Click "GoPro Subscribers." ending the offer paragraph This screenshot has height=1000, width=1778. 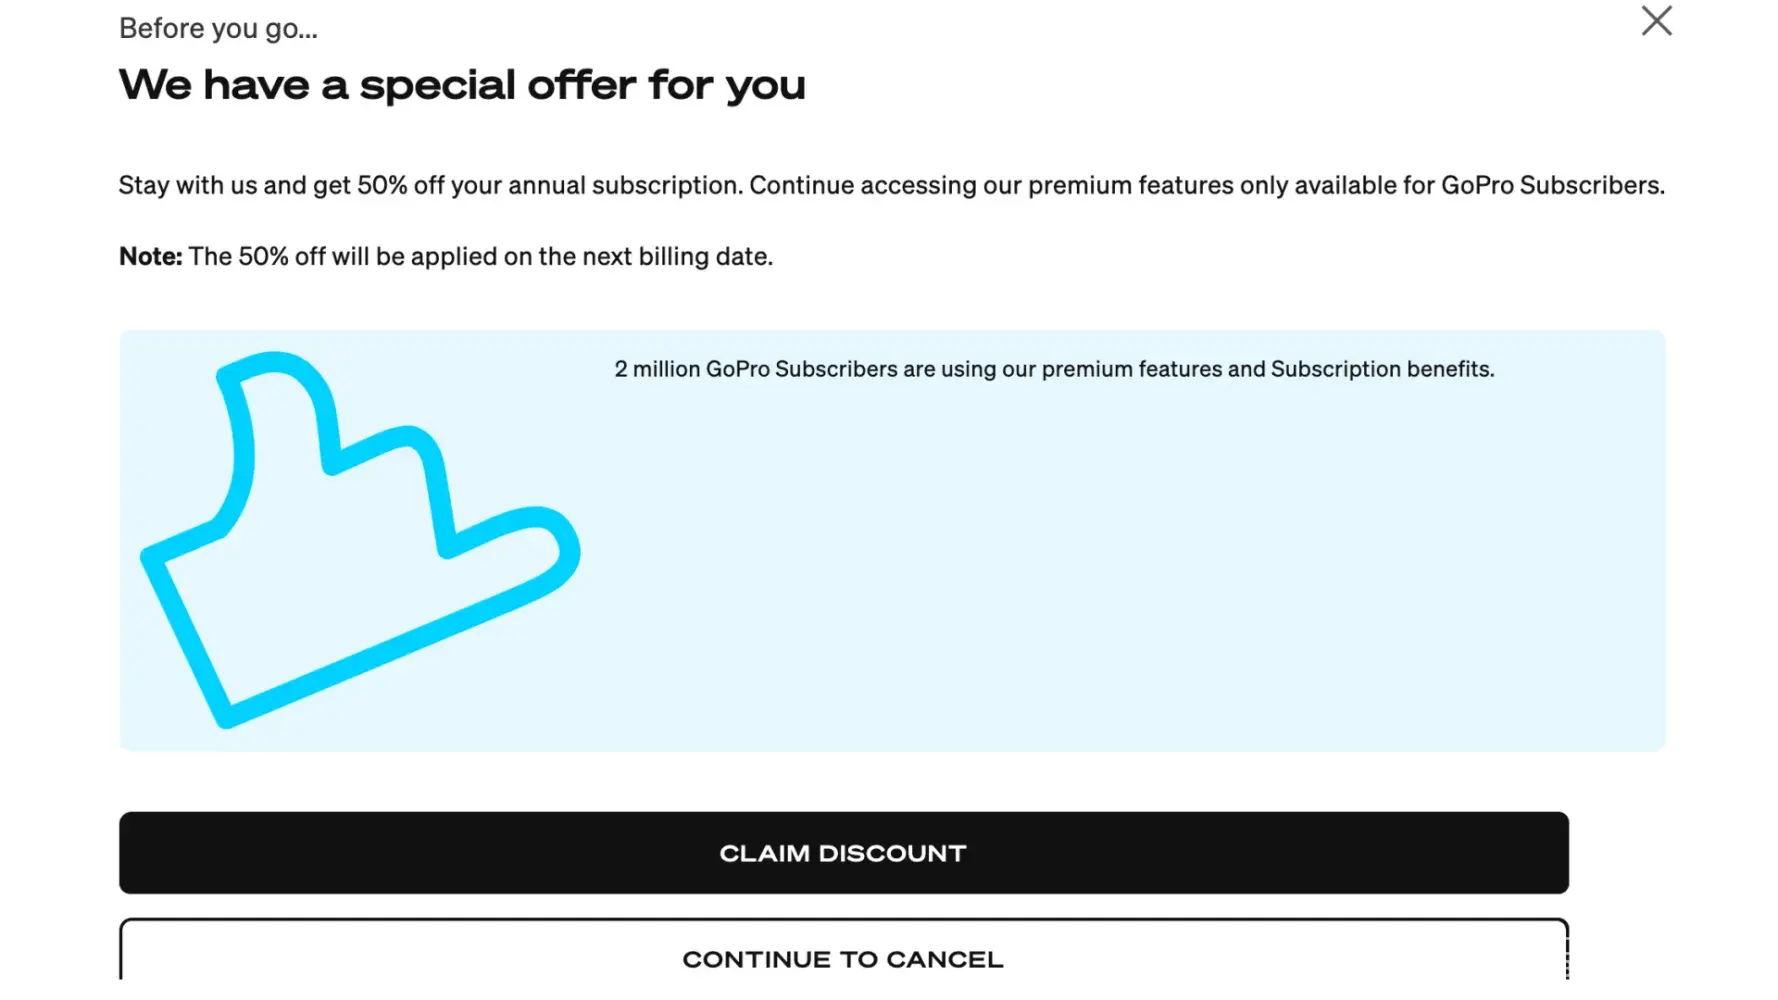[x=1552, y=186]
